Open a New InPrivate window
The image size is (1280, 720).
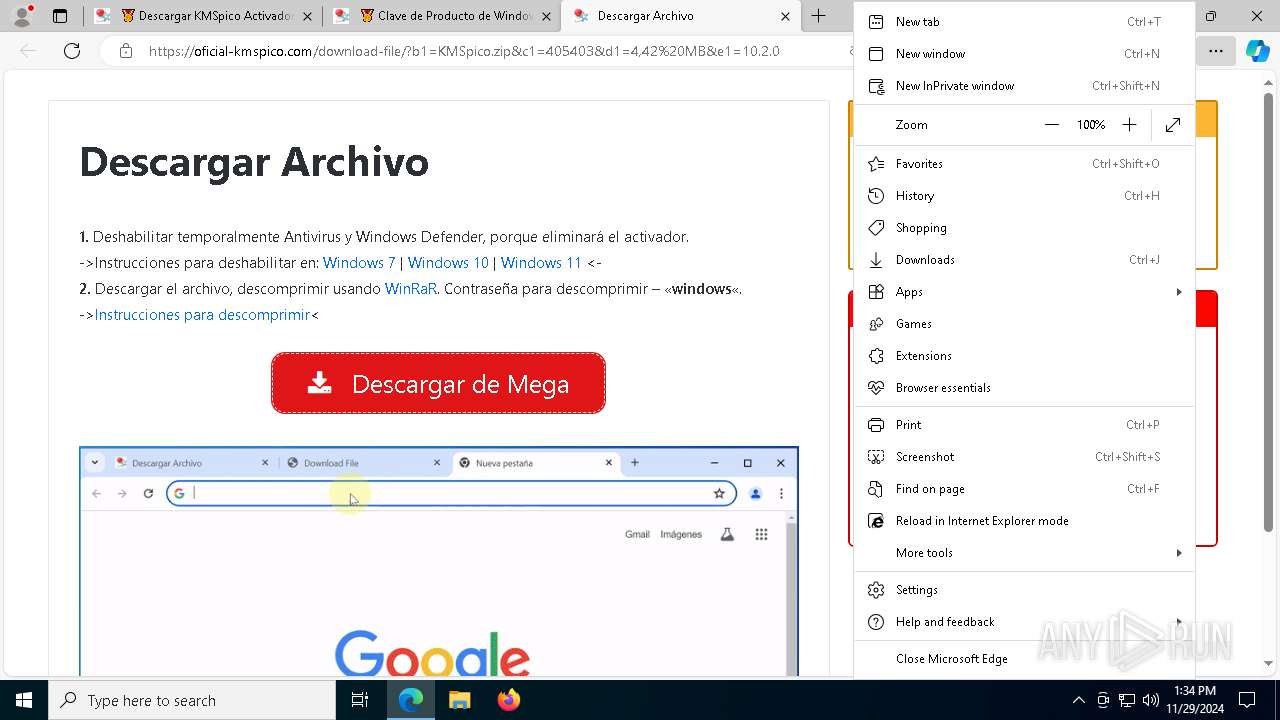(x=1024, y=86)
